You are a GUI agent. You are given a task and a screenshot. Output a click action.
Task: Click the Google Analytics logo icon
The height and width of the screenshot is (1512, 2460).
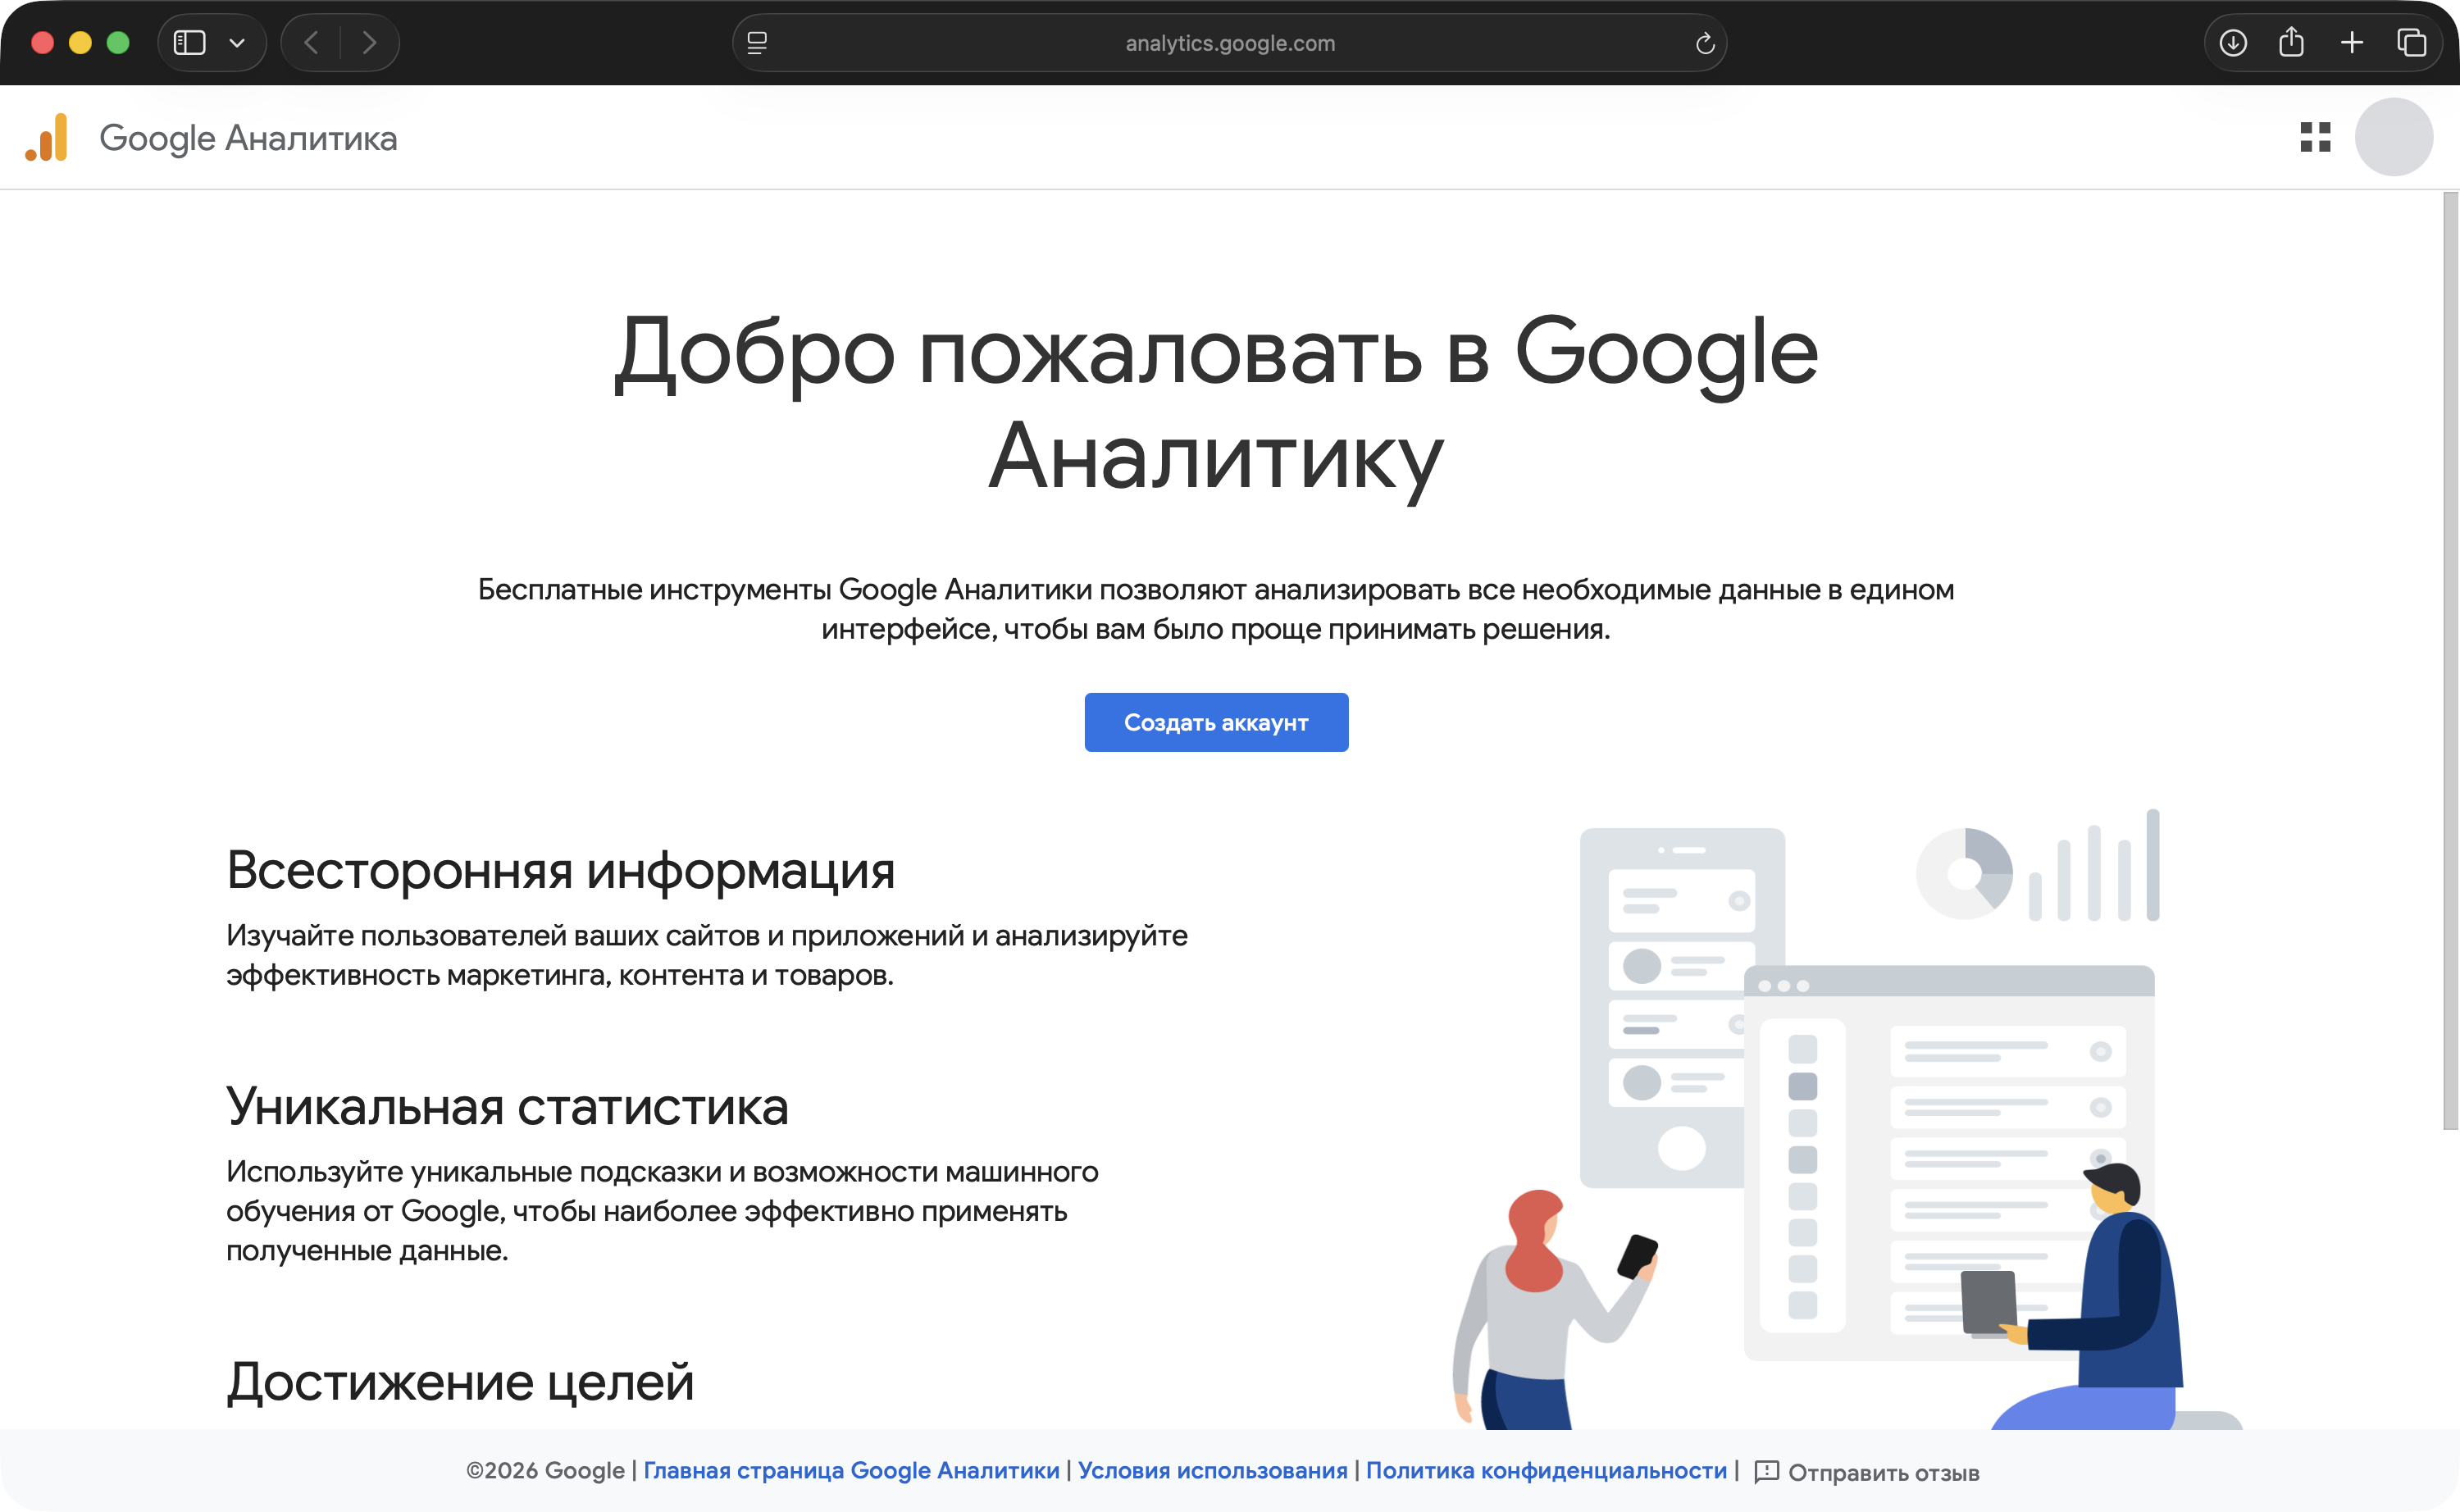pos(47,137)
